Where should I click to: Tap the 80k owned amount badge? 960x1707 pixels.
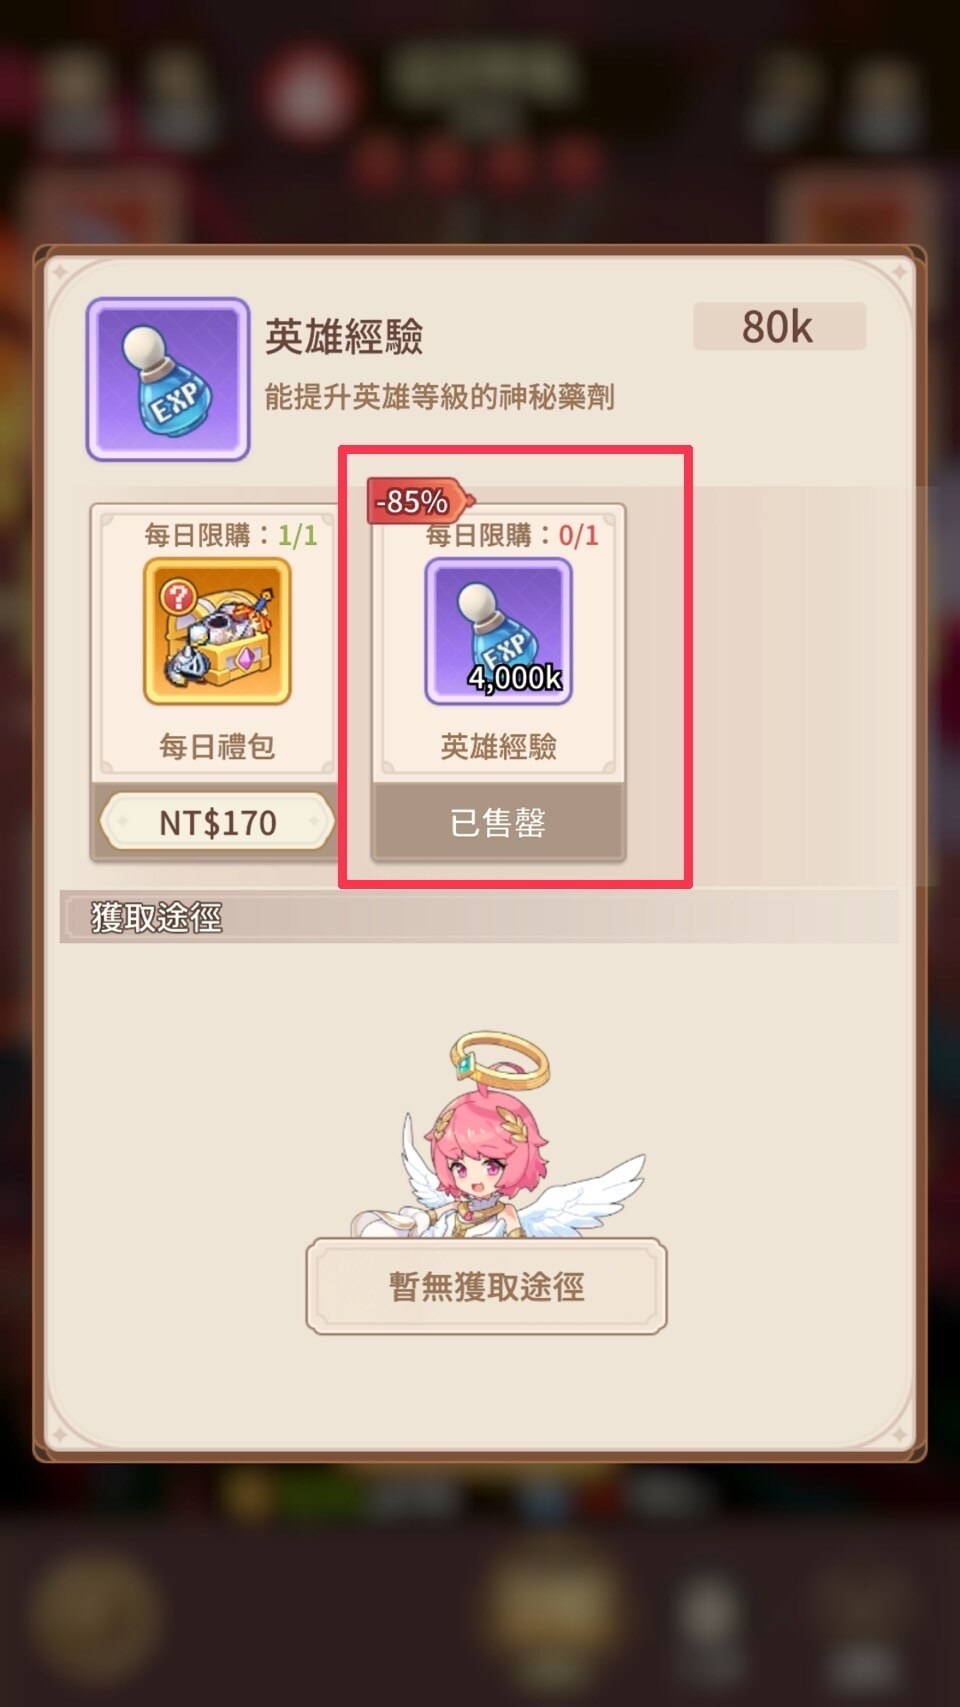click(x=779, y=327)
